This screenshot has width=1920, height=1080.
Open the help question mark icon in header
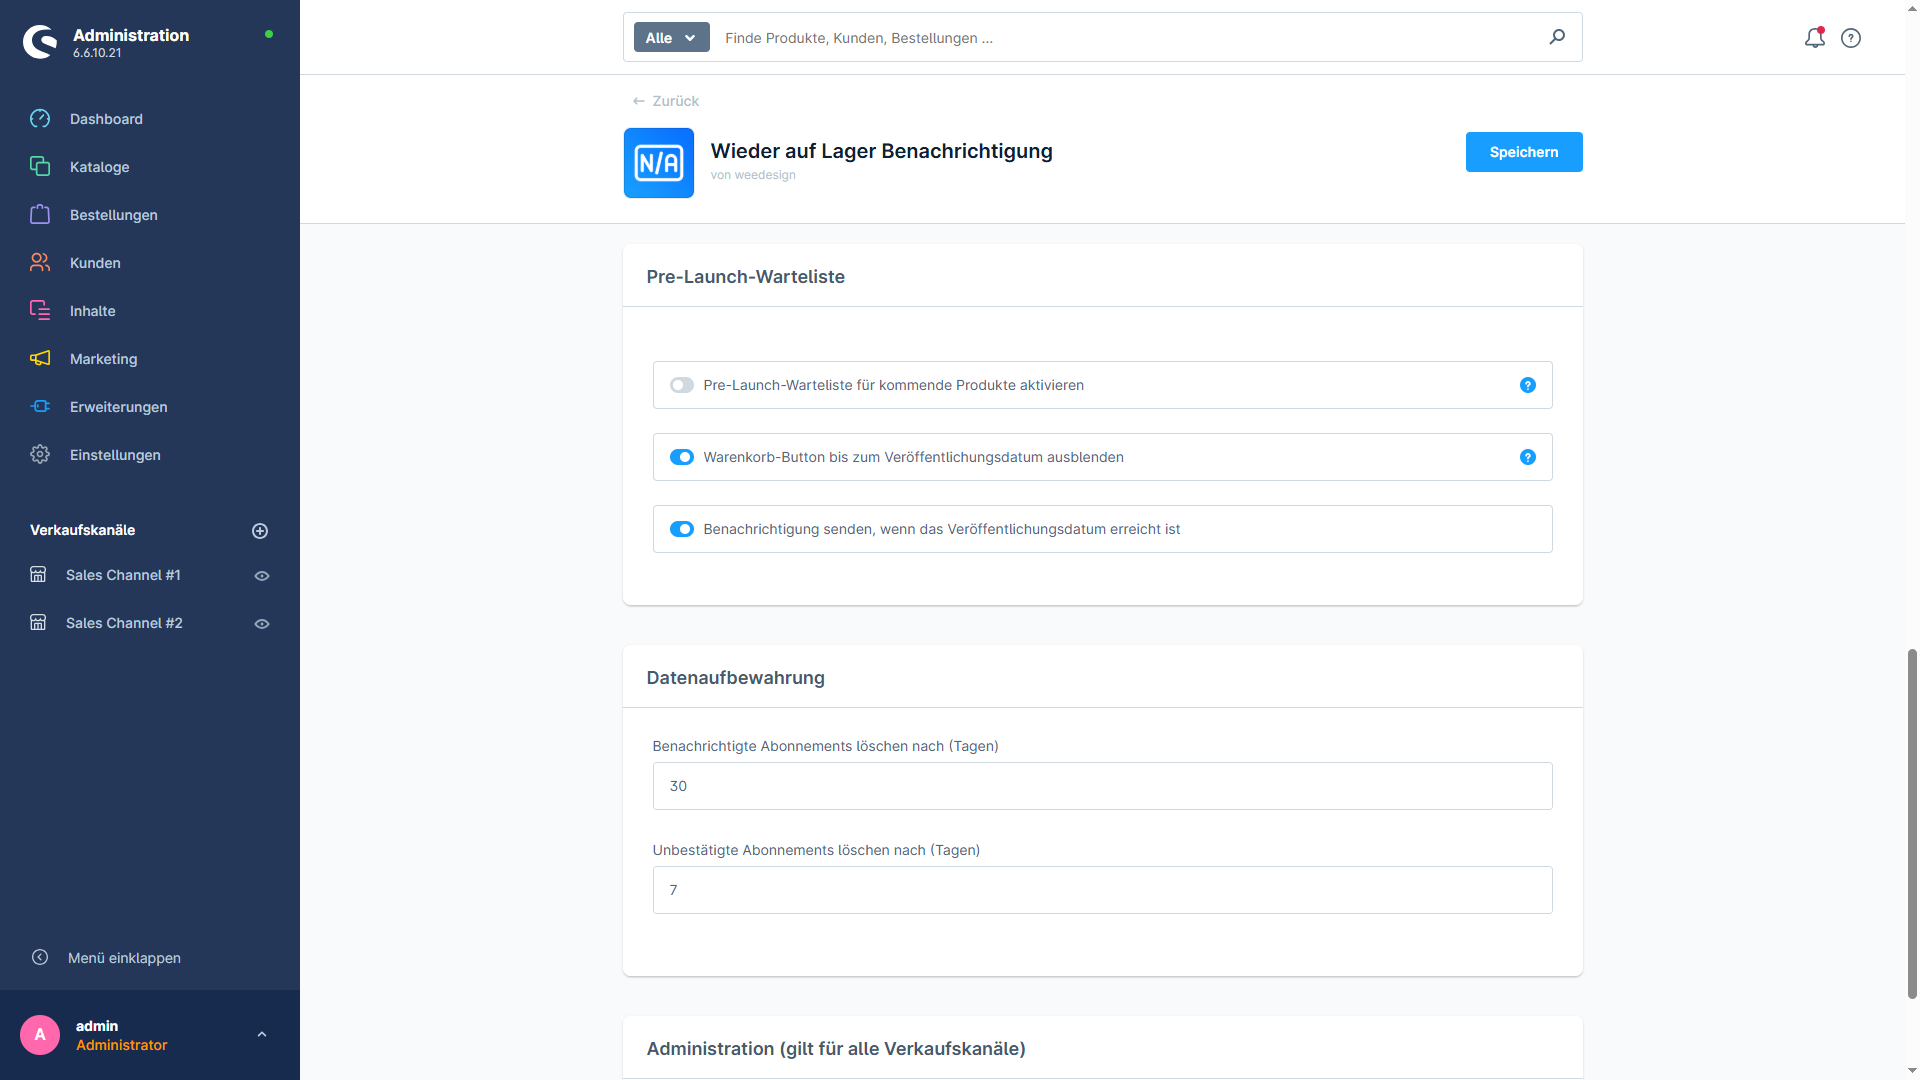pyautogui.click(x=1851, y=38)
